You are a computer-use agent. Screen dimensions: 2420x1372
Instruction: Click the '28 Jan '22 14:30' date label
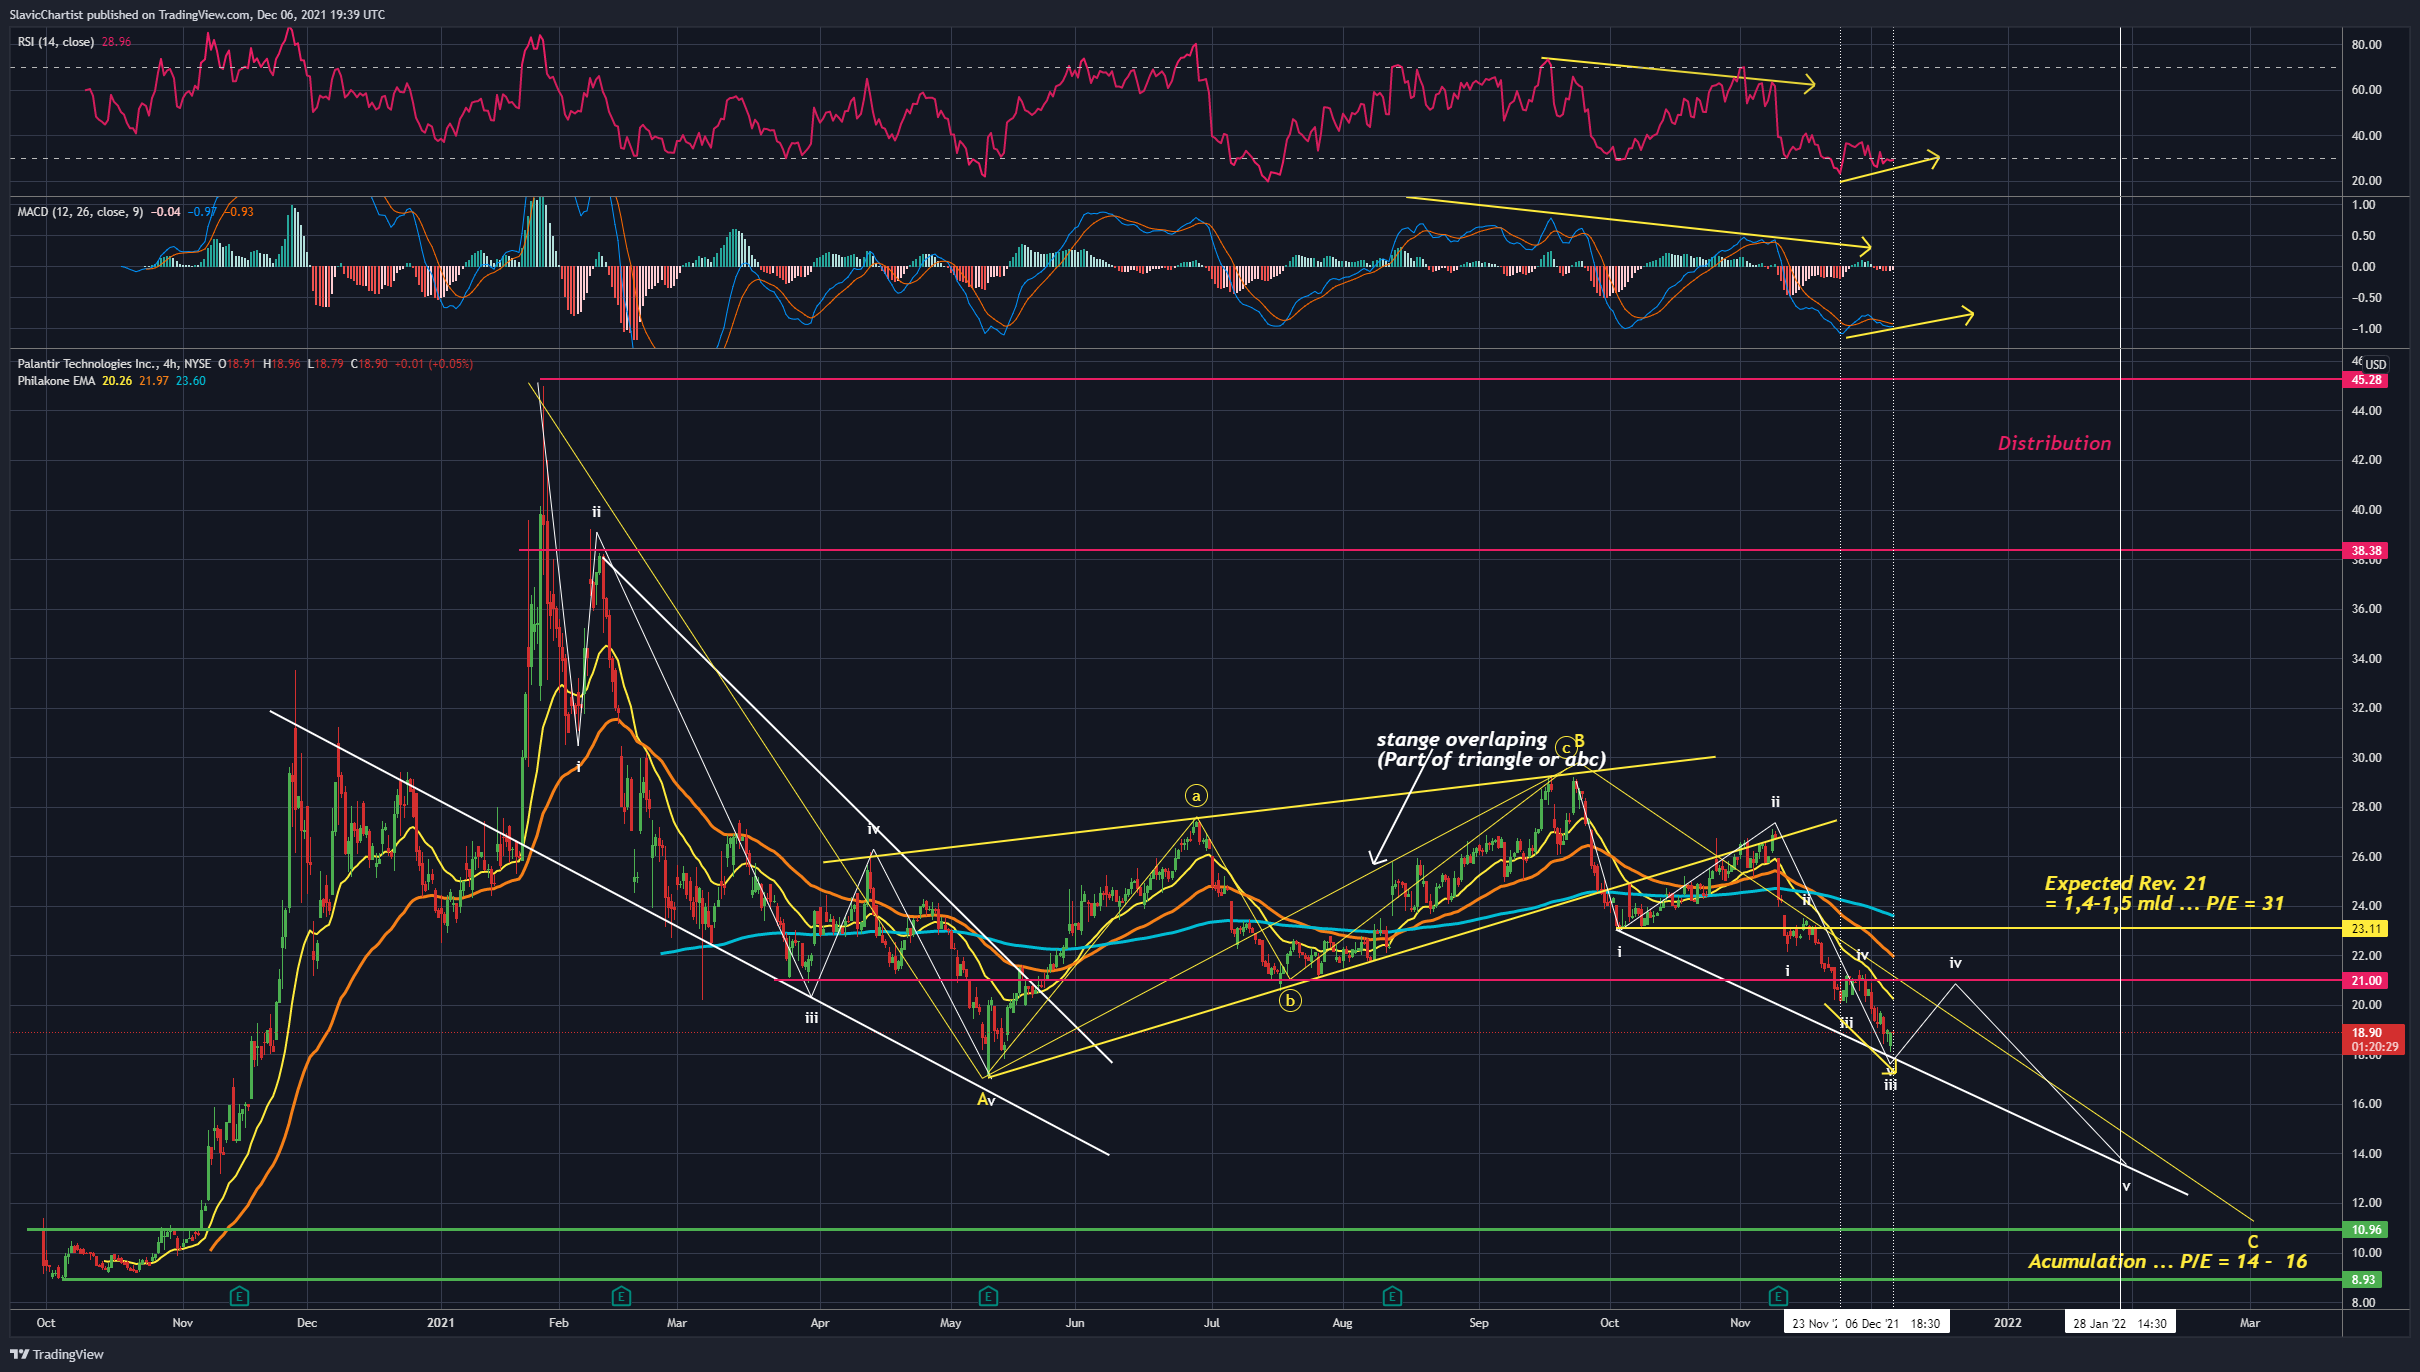click(x=2120, y=1323)
